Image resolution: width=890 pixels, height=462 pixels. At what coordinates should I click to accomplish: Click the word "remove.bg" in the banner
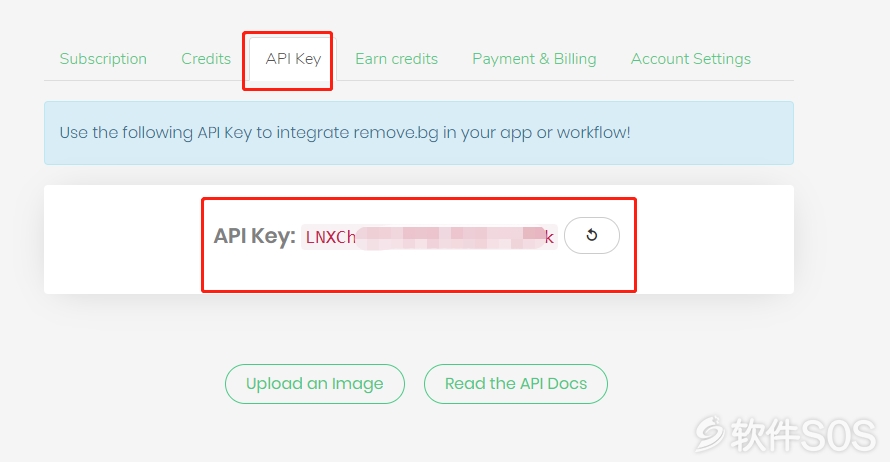pyautogui.click(x=396, y=133)
